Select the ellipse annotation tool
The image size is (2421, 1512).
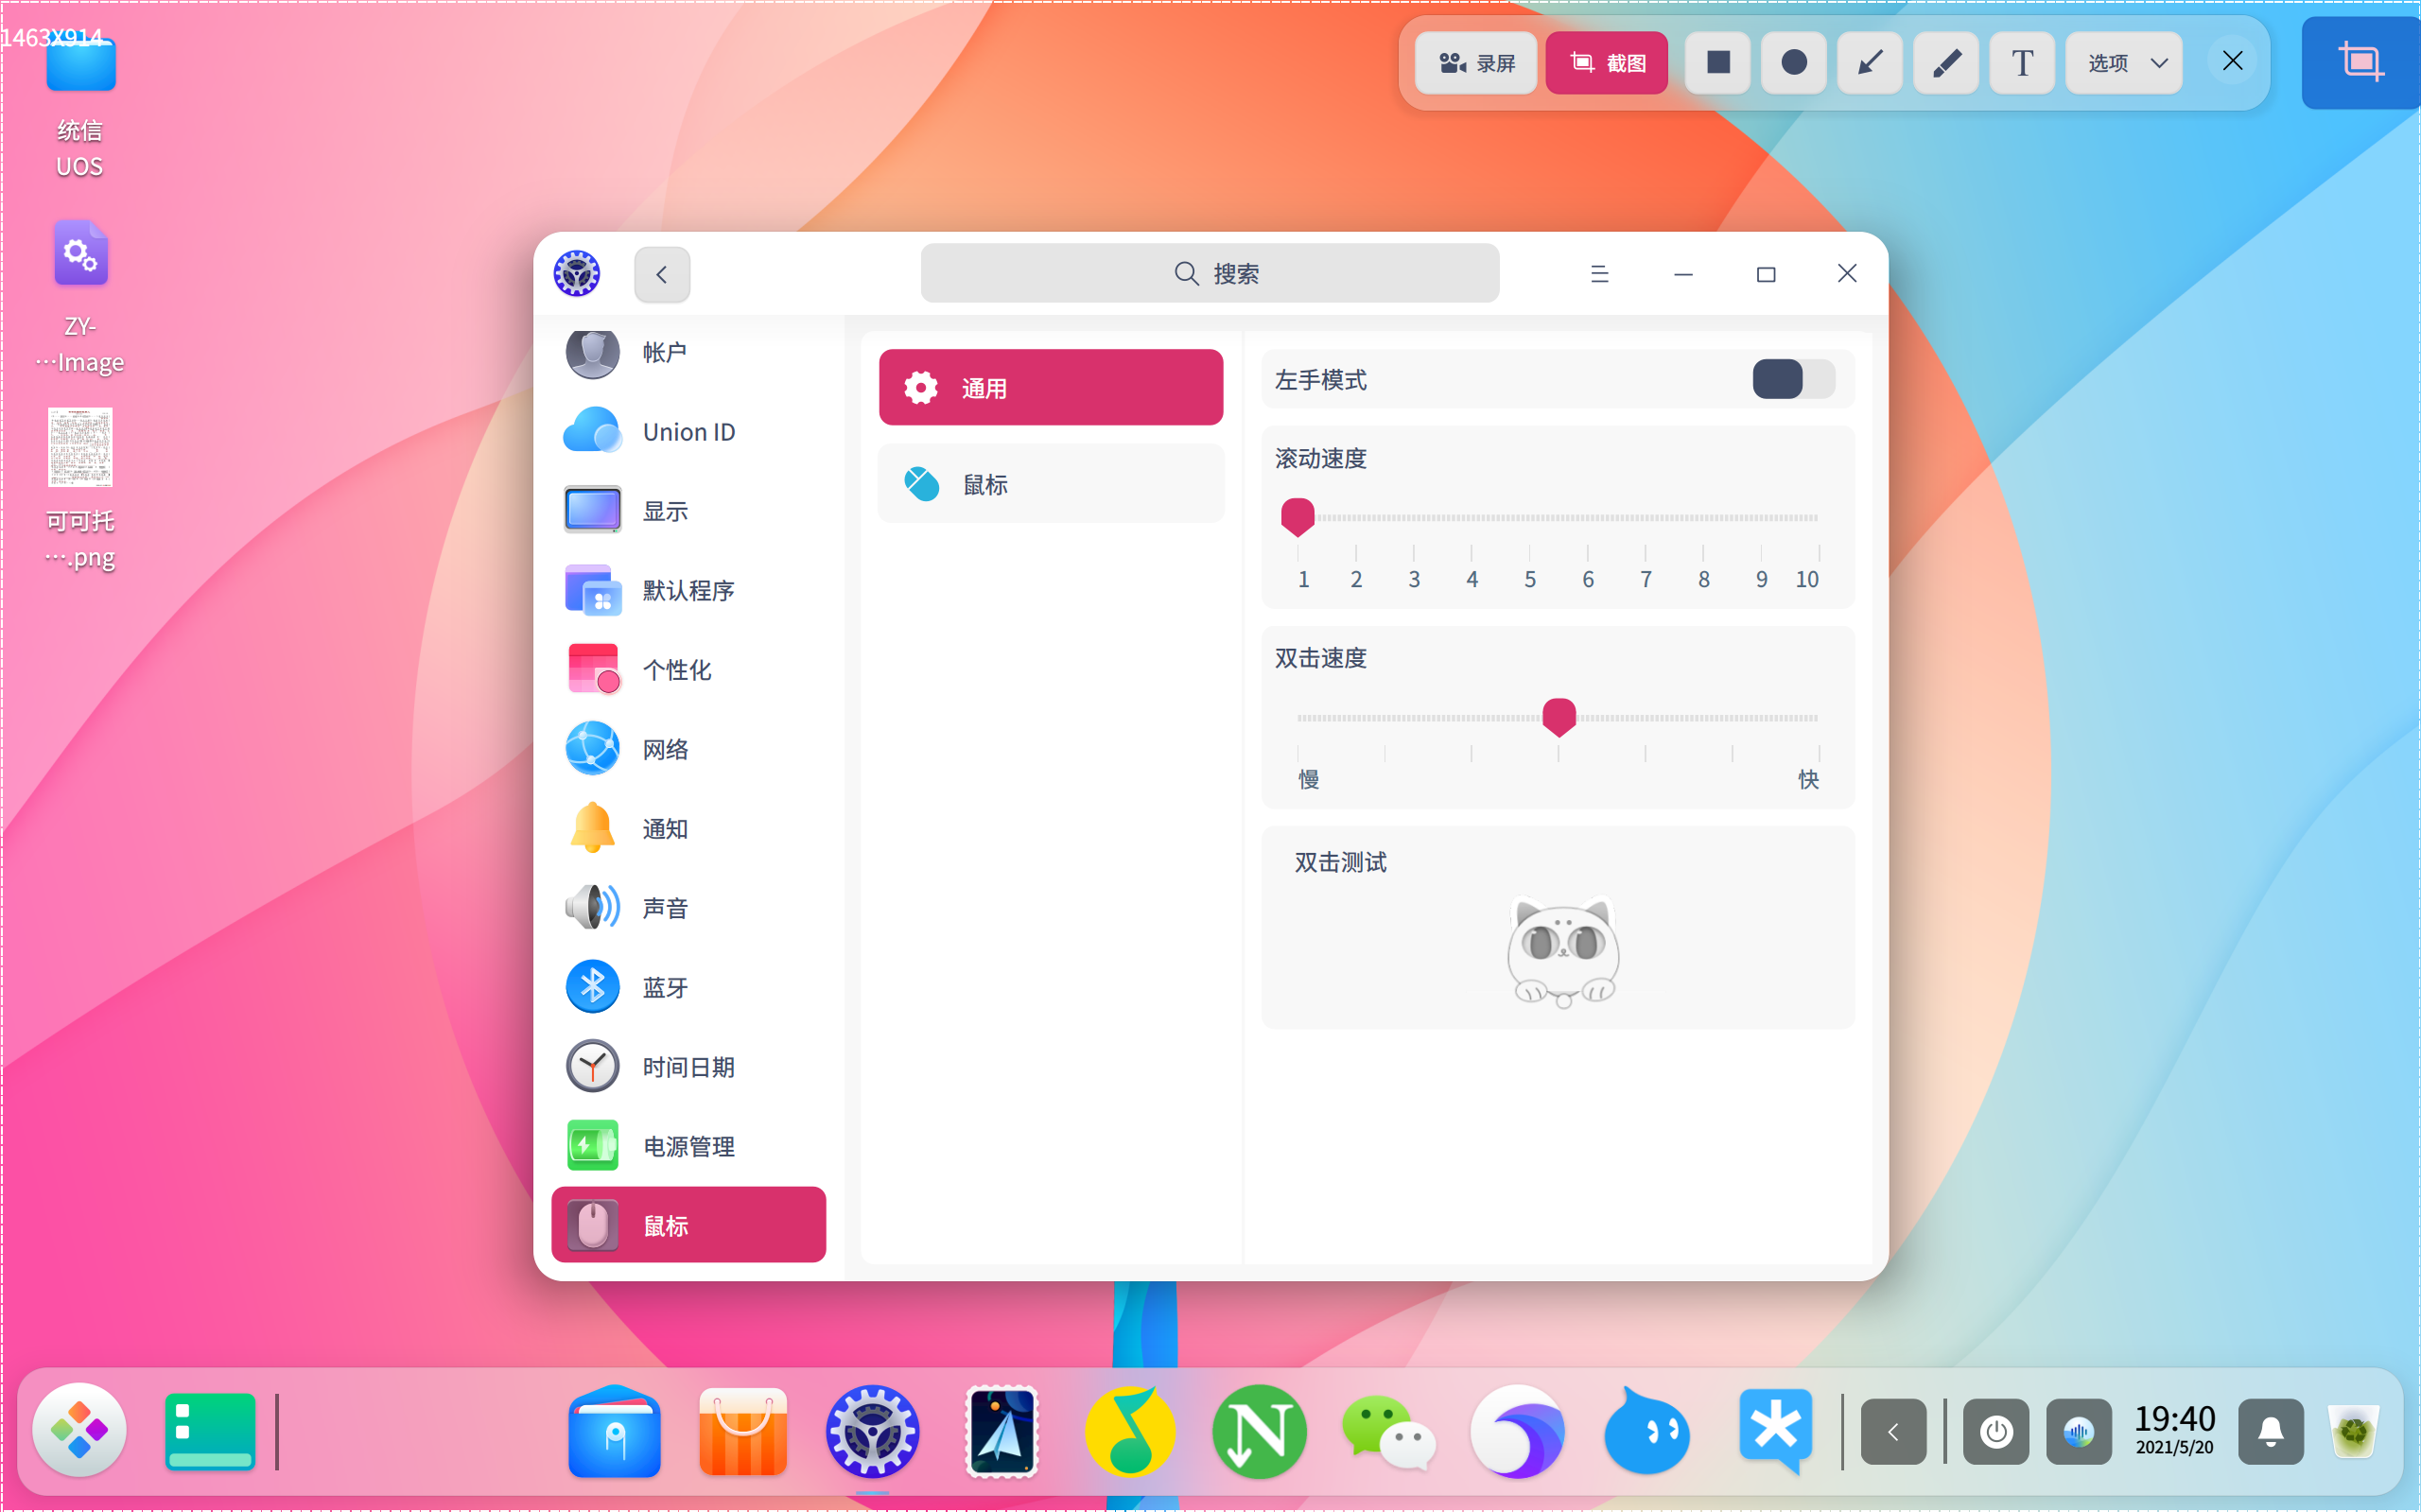tap(1793, 63)
